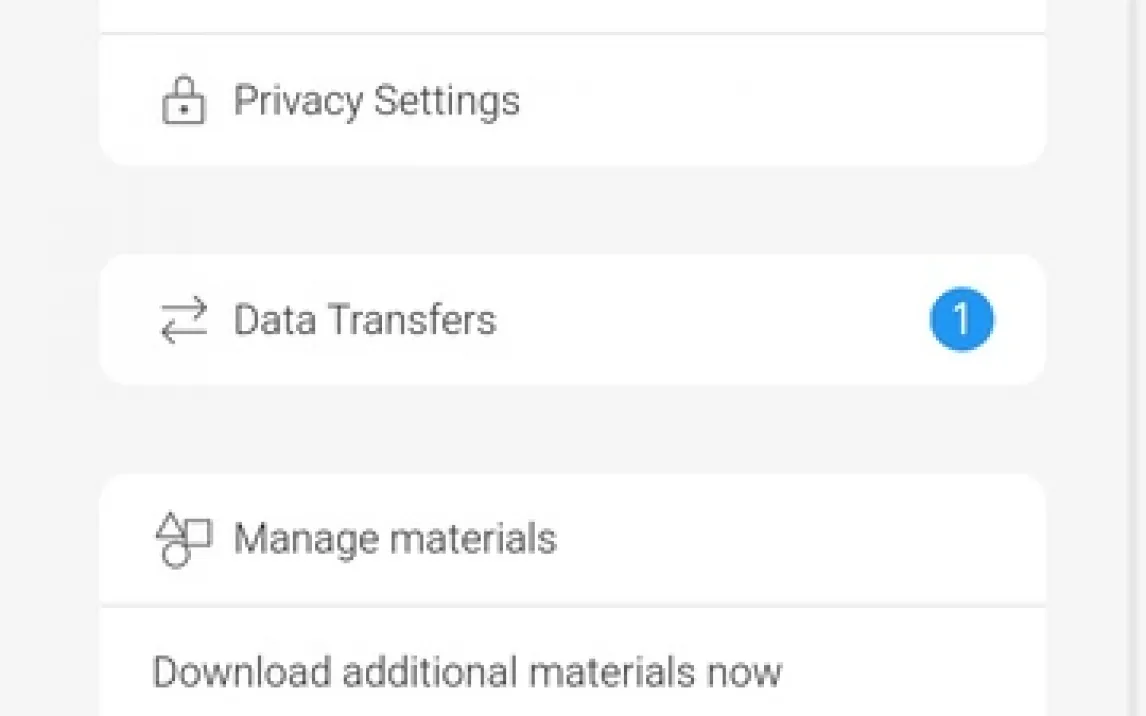This screenshot has height=716, width=1146.
Task: Open Manage materials
Action: (394, 539)
